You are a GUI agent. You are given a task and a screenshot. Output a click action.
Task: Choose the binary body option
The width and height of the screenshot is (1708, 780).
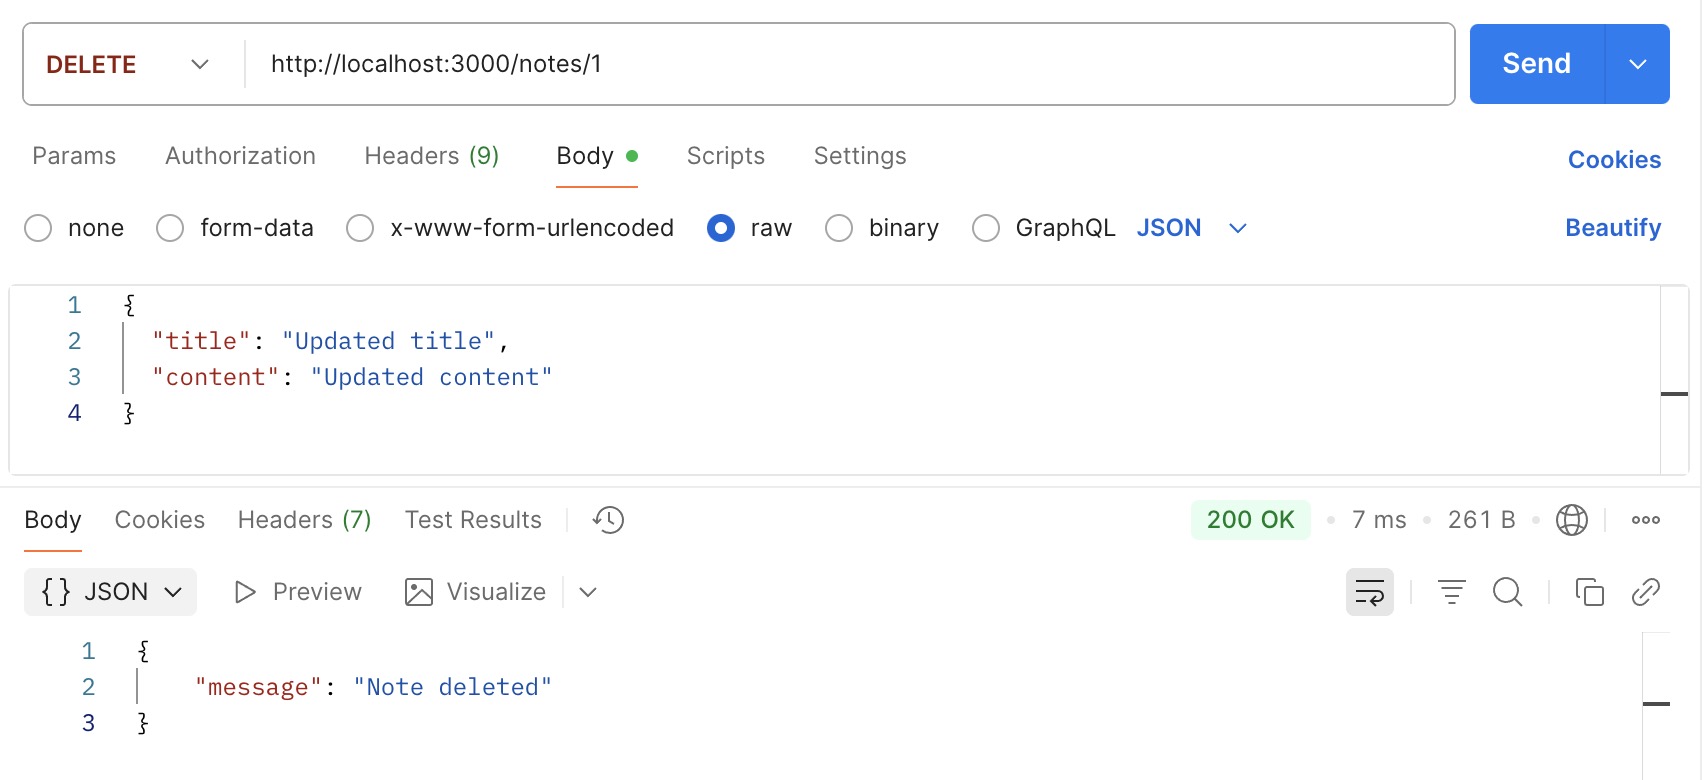[839, 228]
